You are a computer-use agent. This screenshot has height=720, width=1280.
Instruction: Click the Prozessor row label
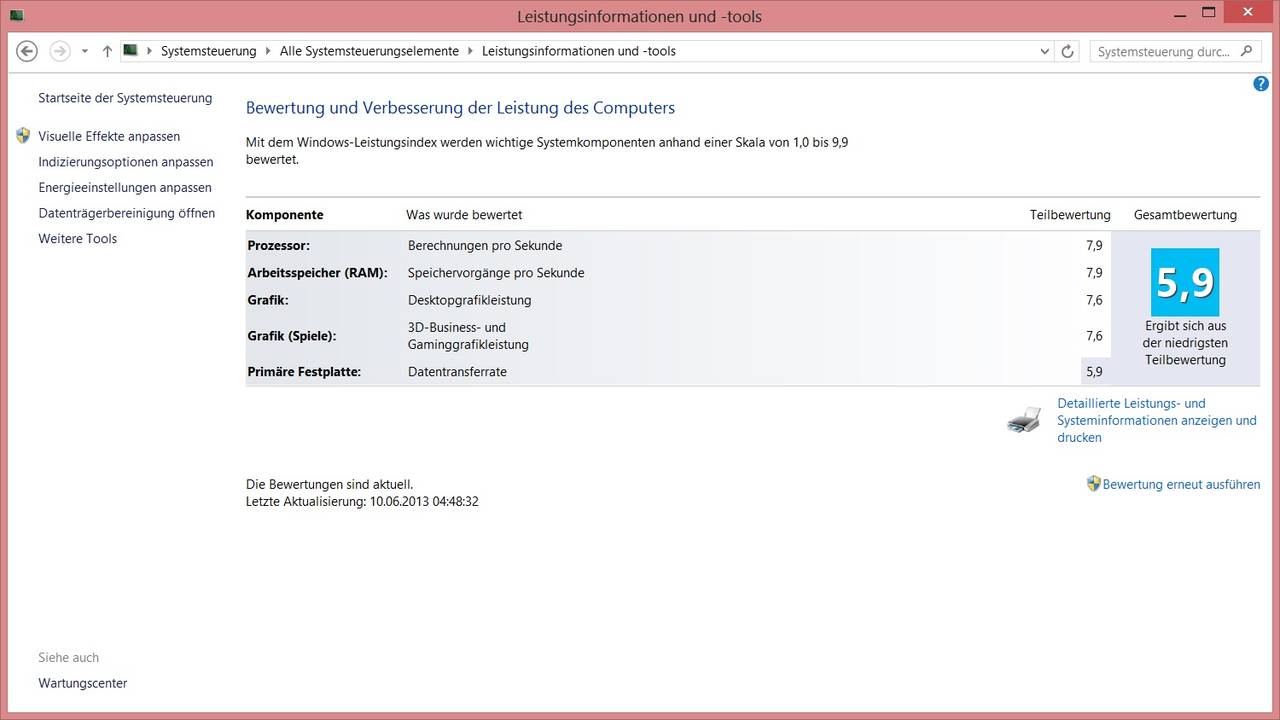279,245
